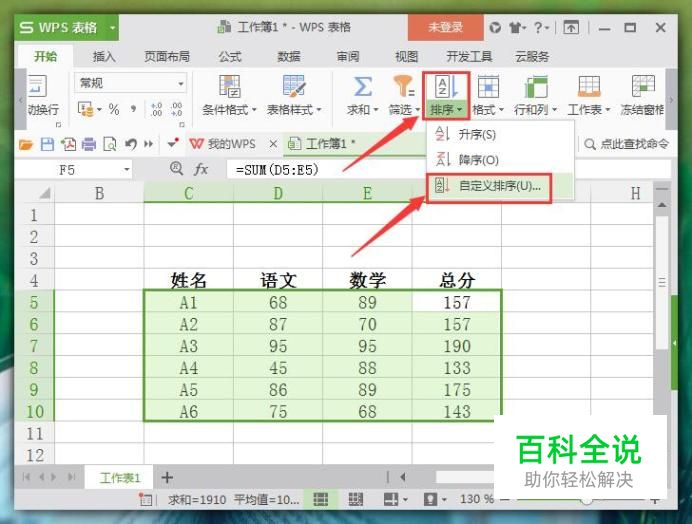Click the Conditional Format (条件格式) icon
The image size is (692, 524).
coord(229,87)
